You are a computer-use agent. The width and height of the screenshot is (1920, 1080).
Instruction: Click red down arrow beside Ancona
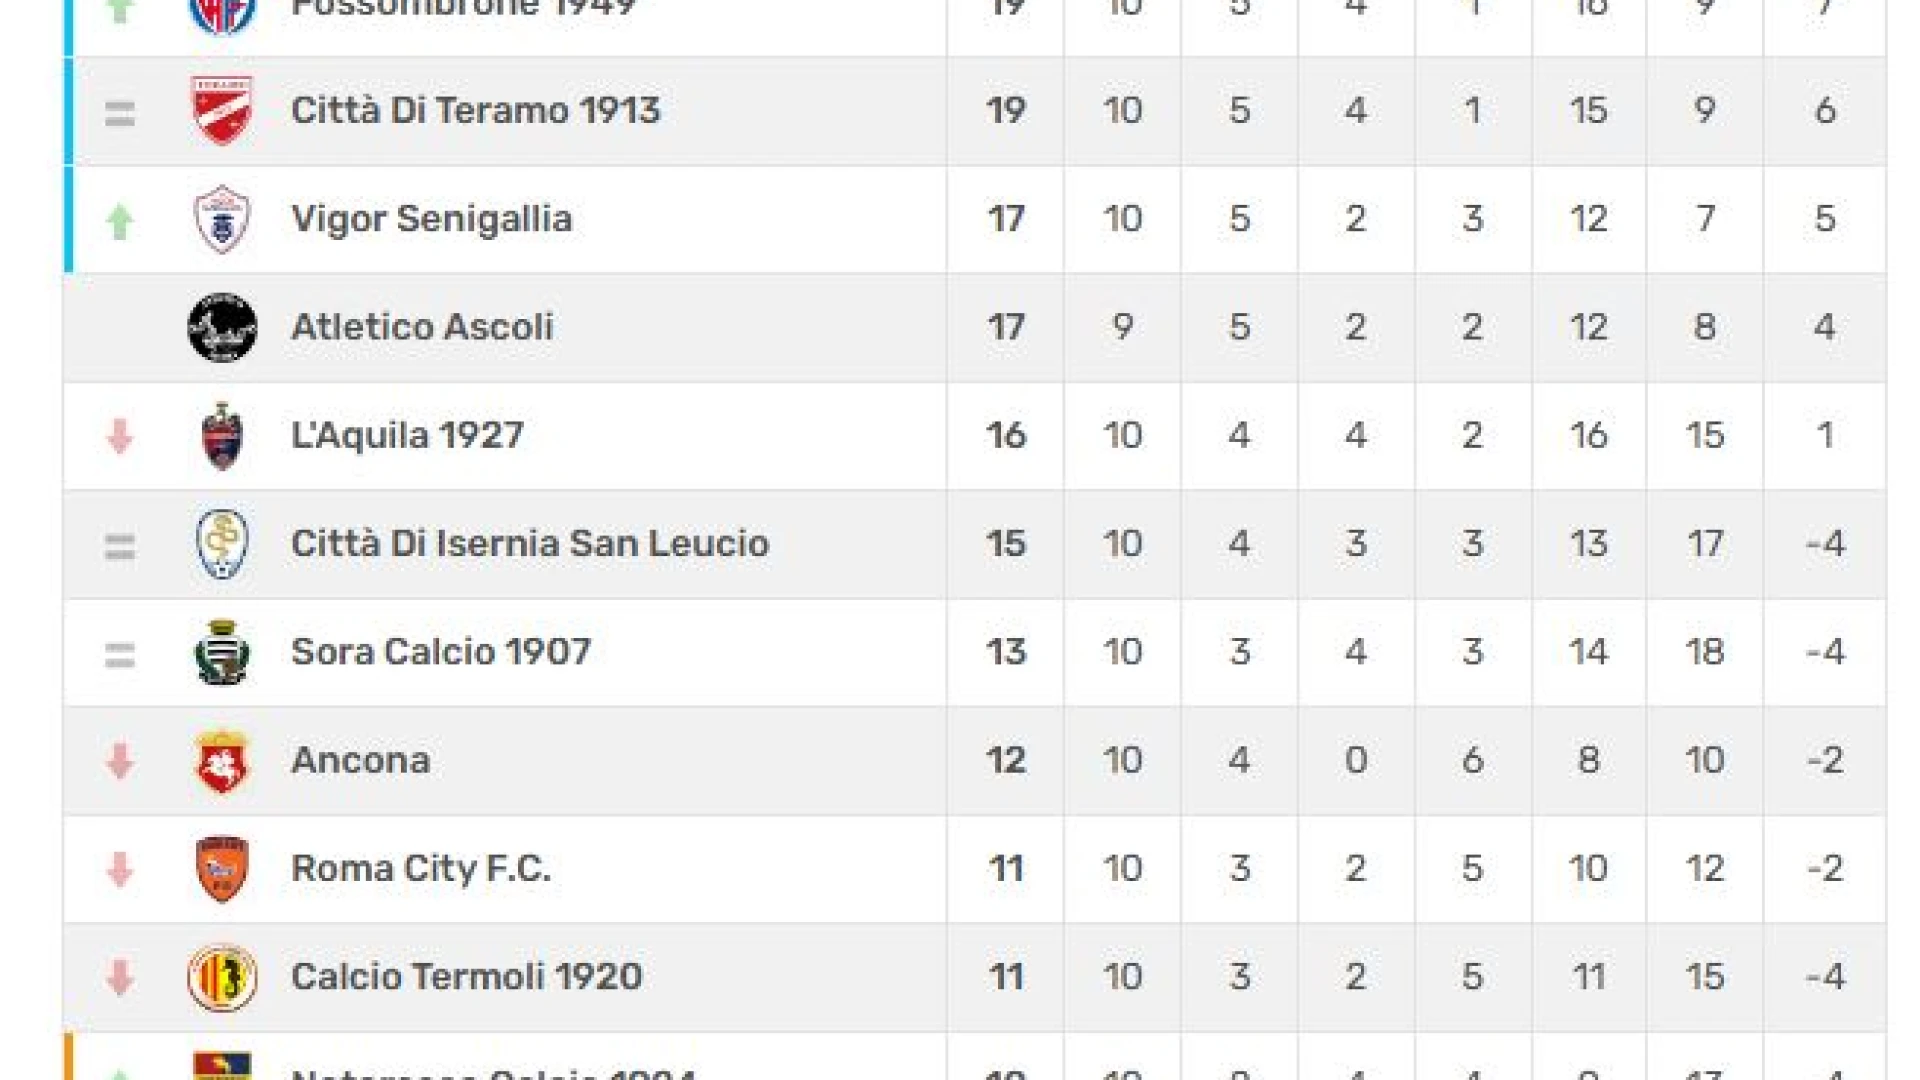(x=120, y=762)
